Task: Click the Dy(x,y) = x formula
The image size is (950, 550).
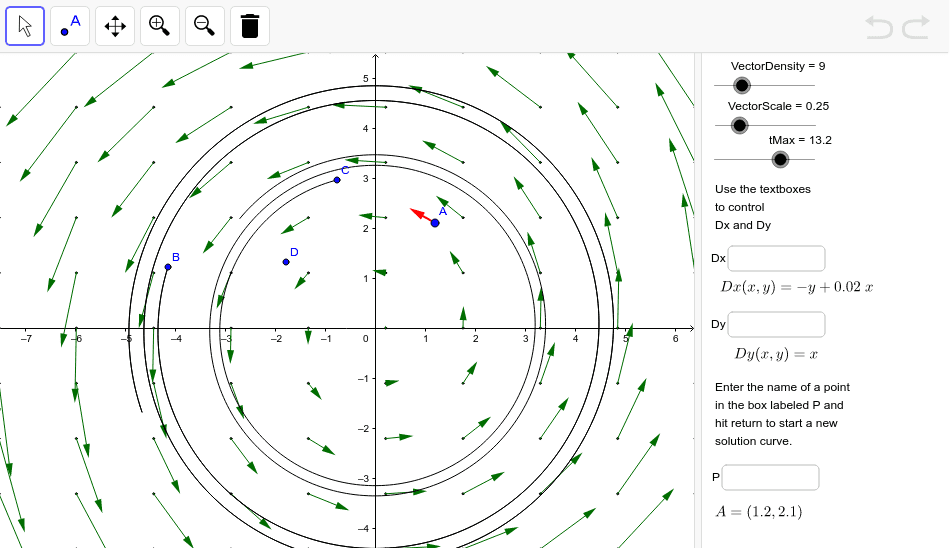Action: pos(776,354)
